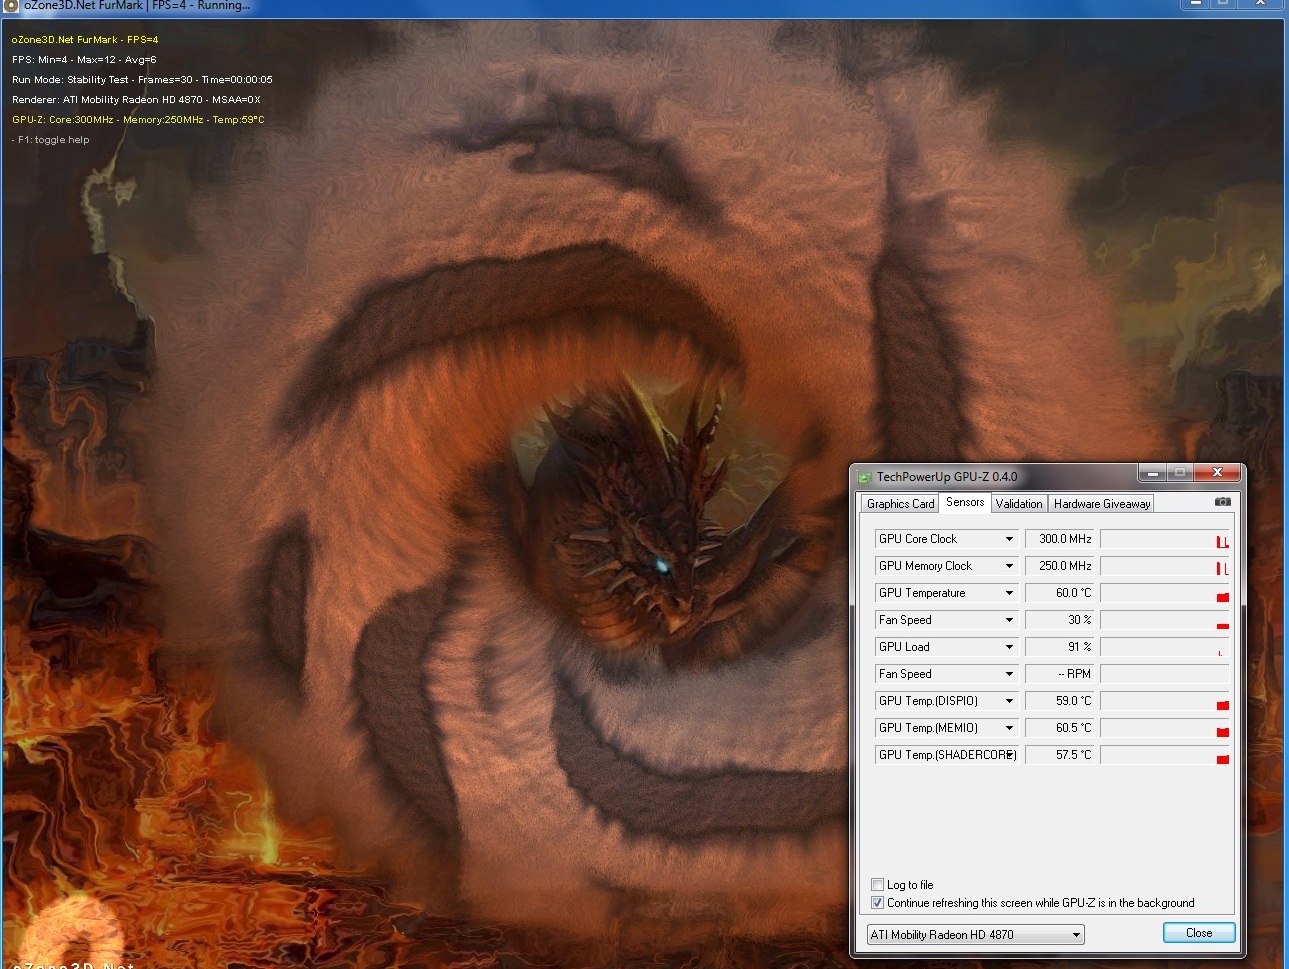Screen dimensions: 1289x969
Task: Click the GPU Core Clock history graph
Action: point(1165,539)
